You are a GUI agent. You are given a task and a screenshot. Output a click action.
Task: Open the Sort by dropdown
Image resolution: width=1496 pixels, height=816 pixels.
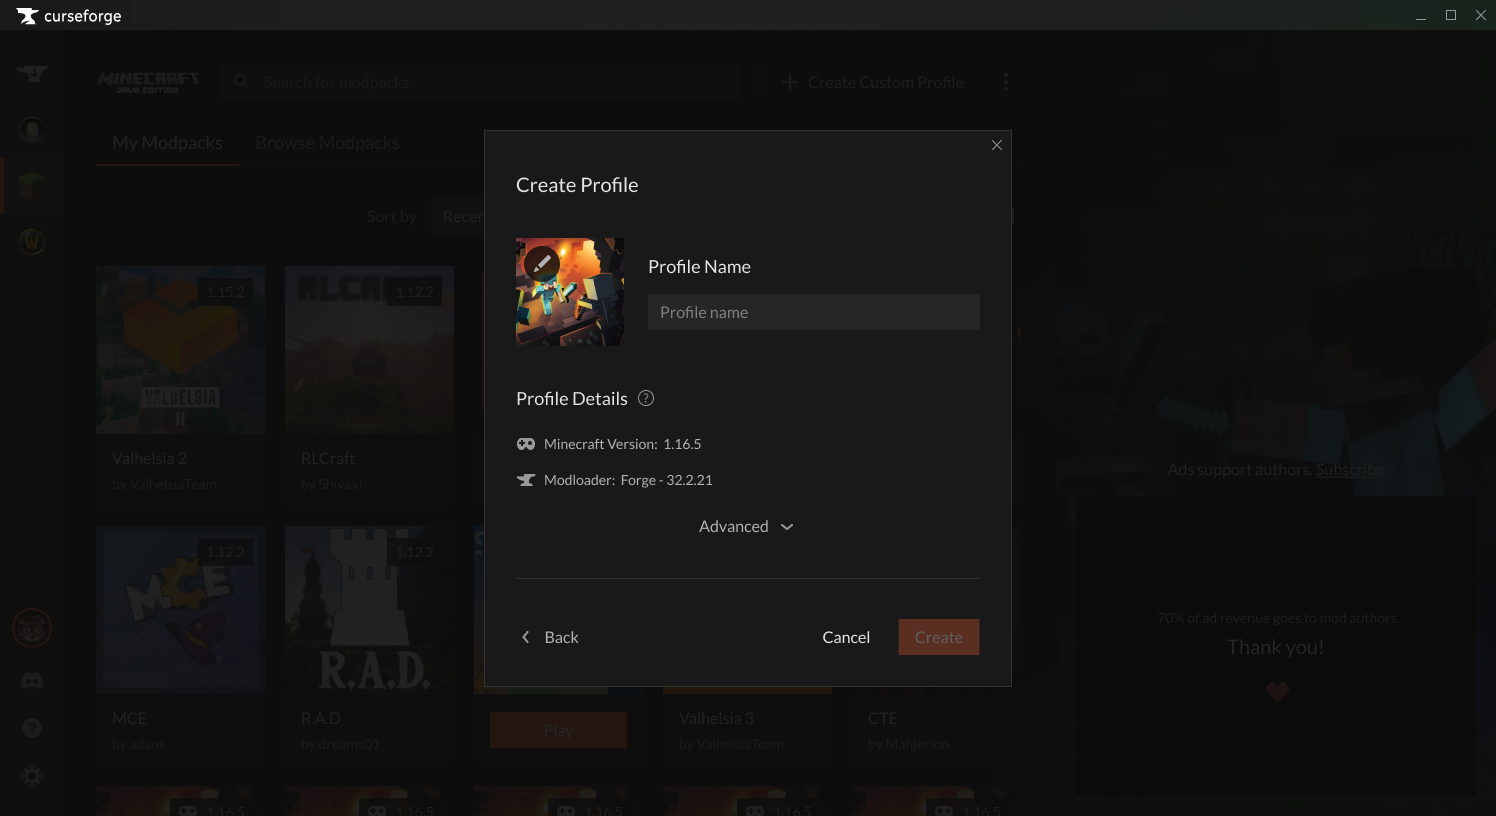point(458,216)
